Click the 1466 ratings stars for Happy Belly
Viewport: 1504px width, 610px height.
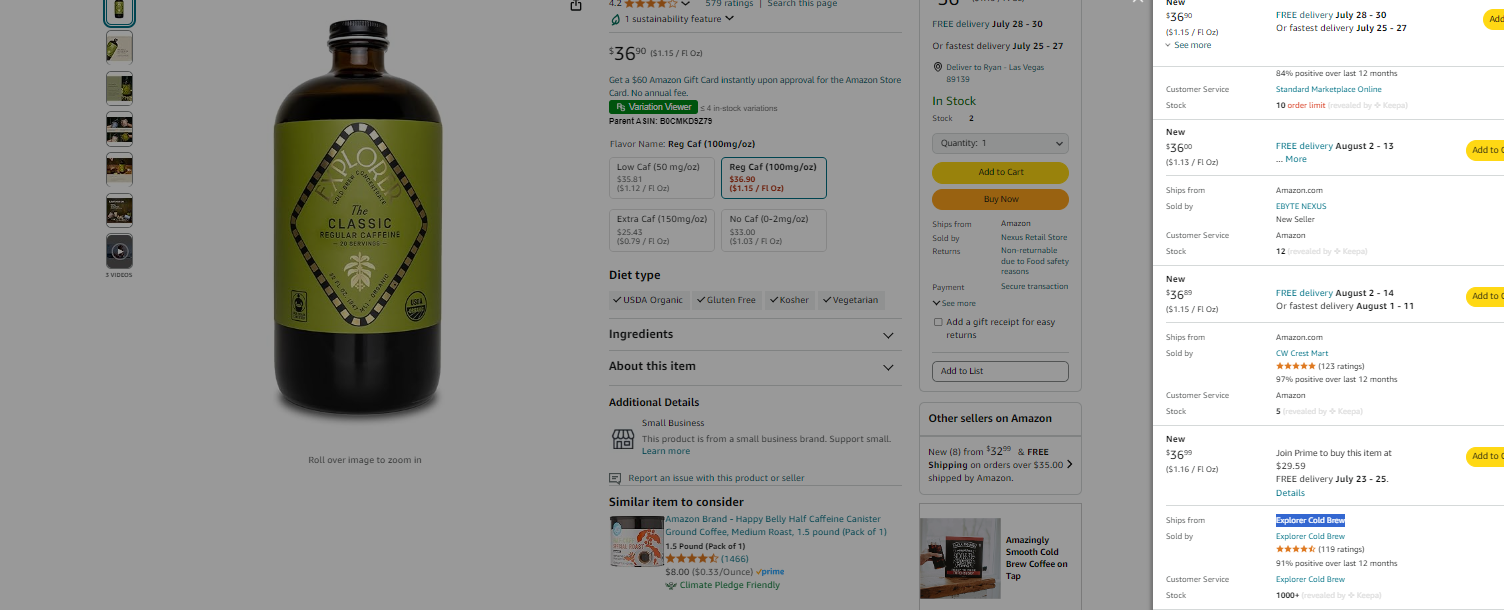691,559
